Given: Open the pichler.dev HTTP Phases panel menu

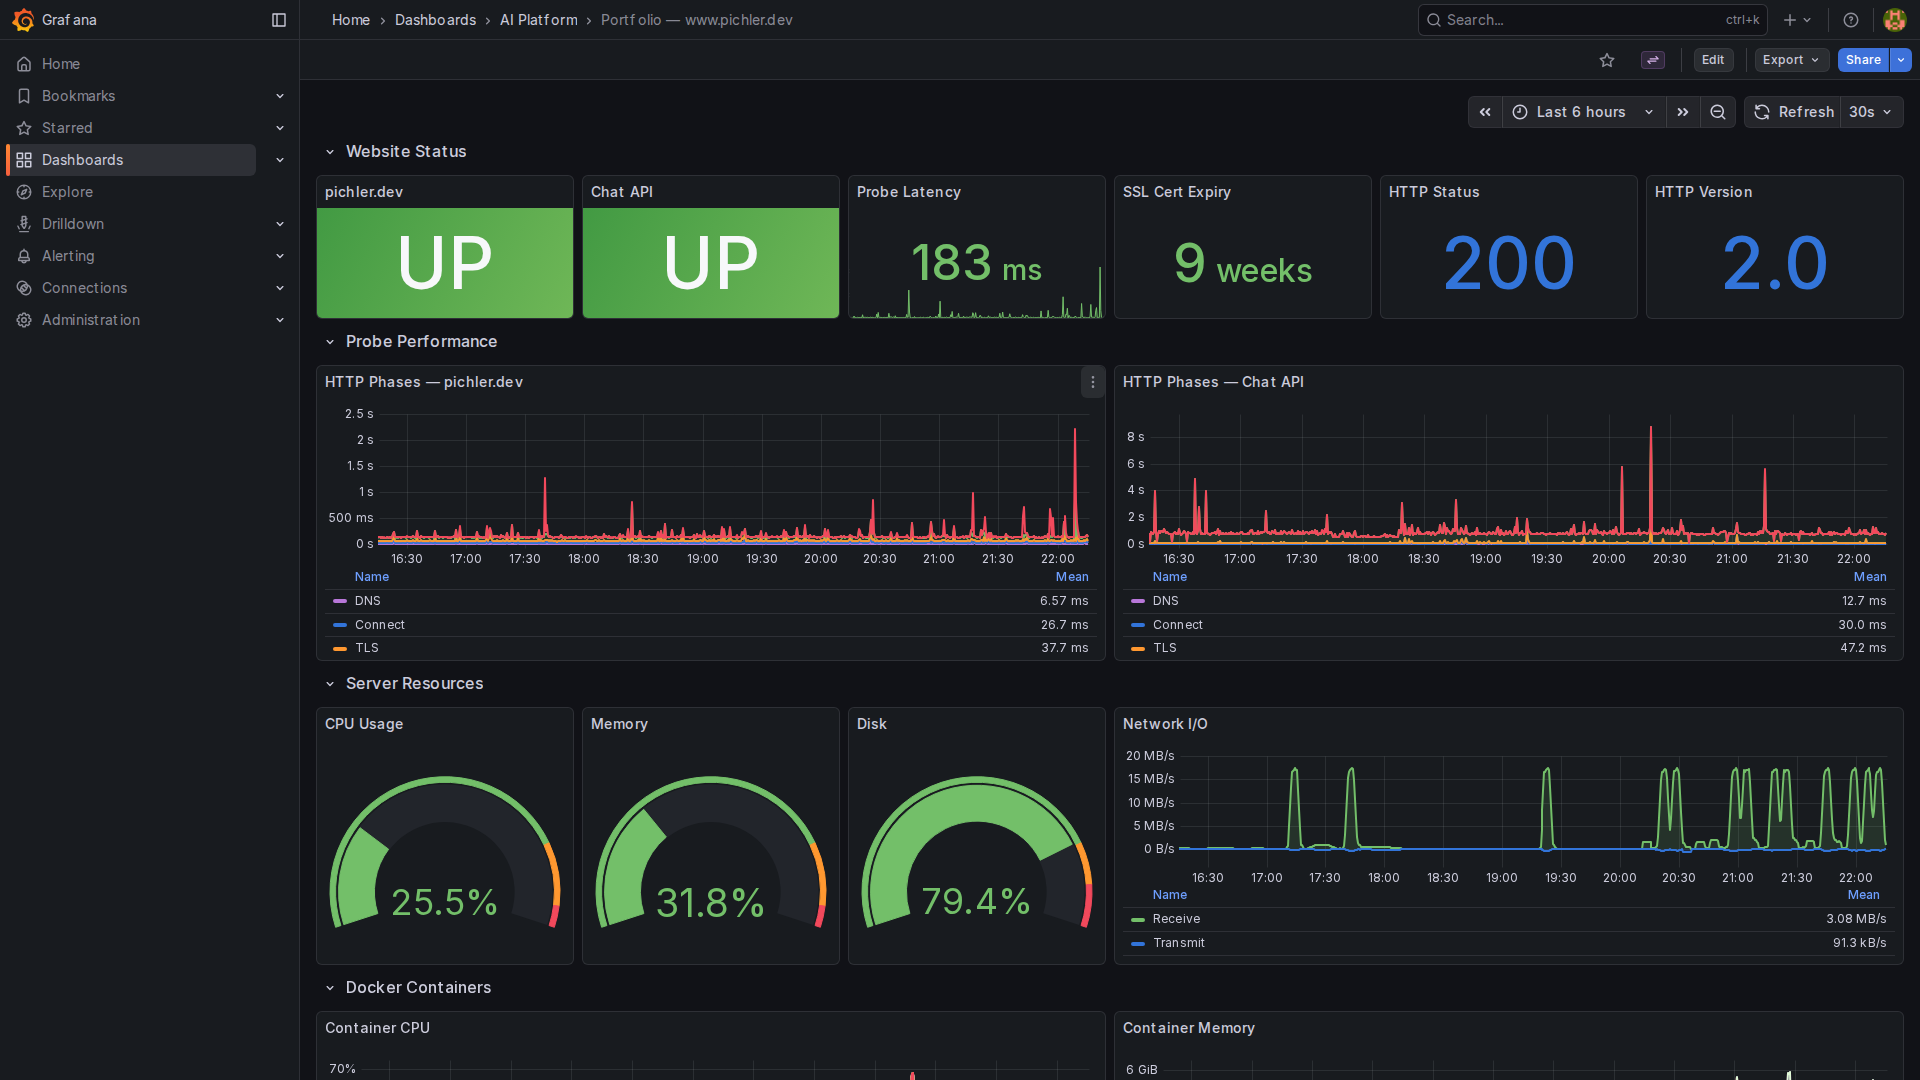Looking at the screenshot, I should [x=1093, y=382].
